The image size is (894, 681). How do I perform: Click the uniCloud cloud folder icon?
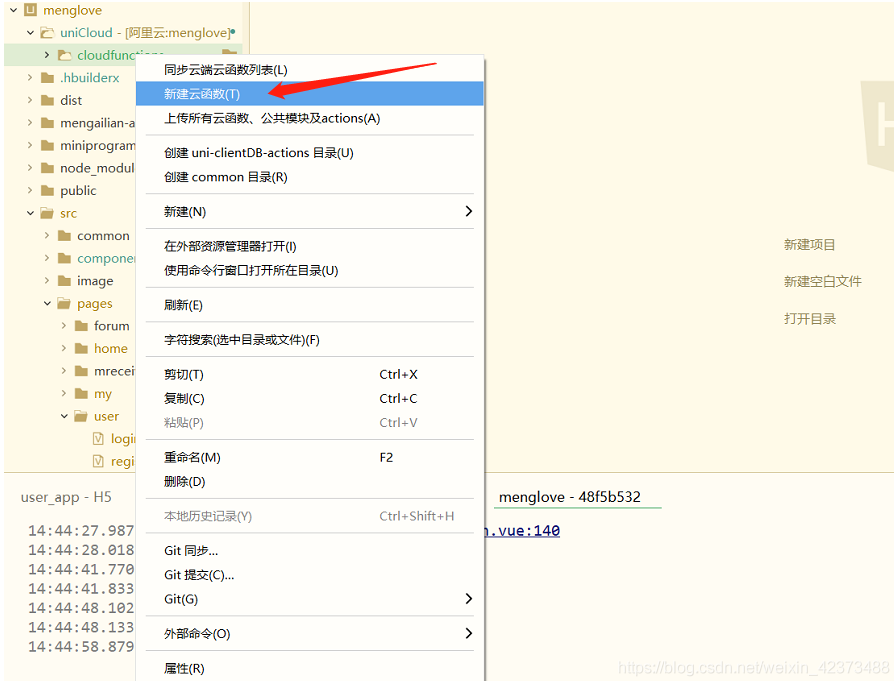46,33
